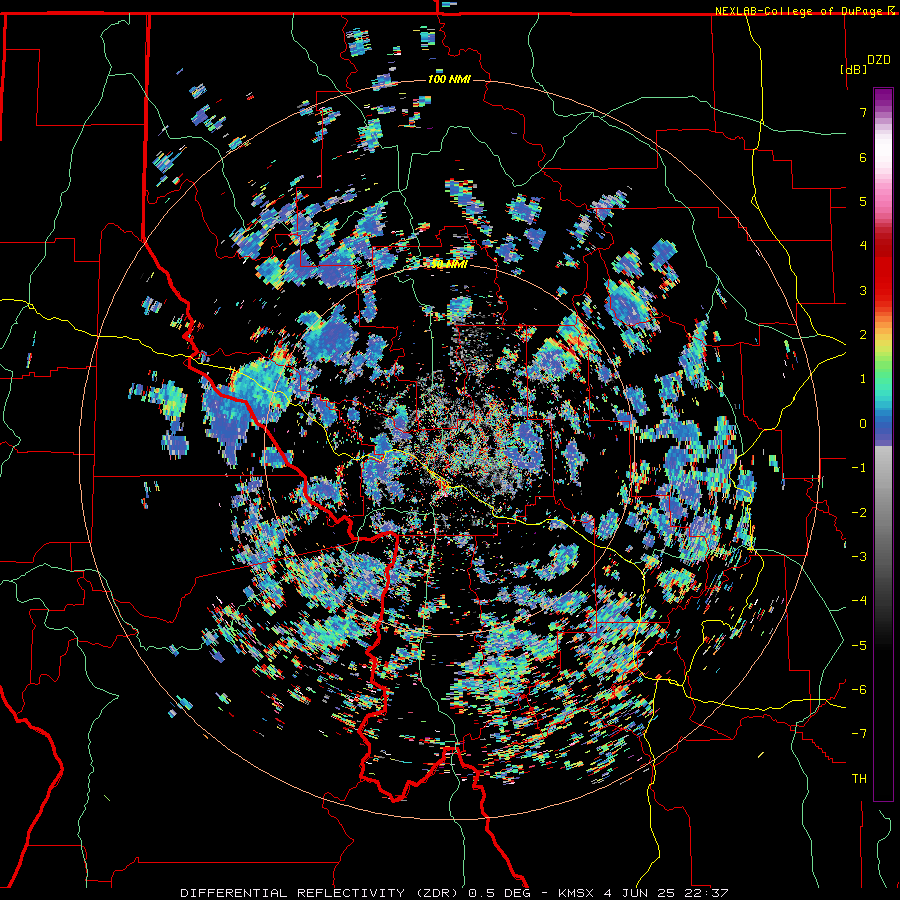
Task: Click the -5 value on the color scale
Action: point(859,646)
